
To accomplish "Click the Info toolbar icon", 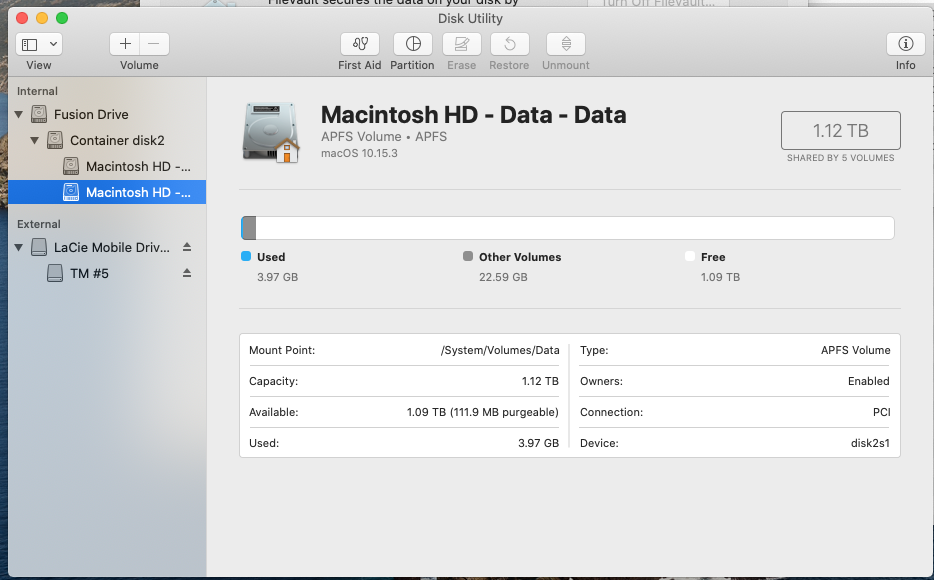I will 905,44.
